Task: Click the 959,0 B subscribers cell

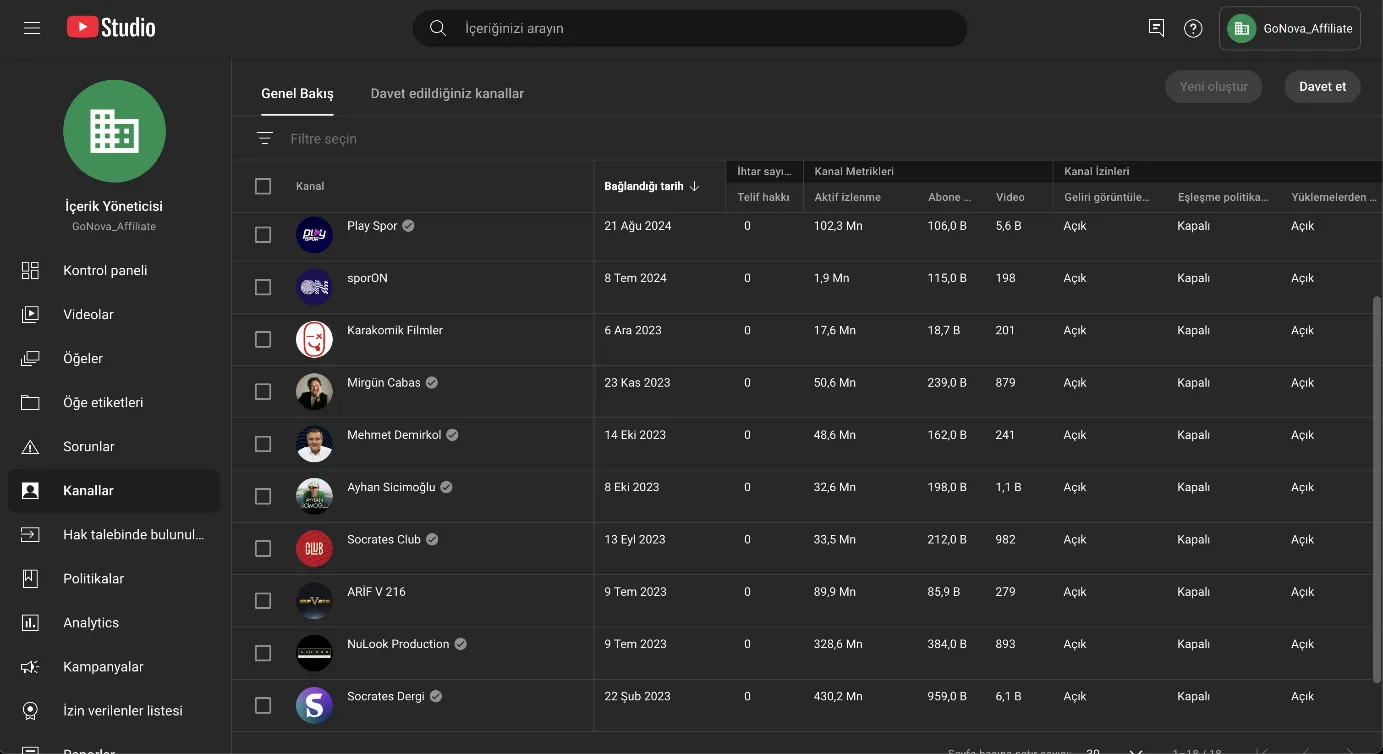Action: pos(947,696)
